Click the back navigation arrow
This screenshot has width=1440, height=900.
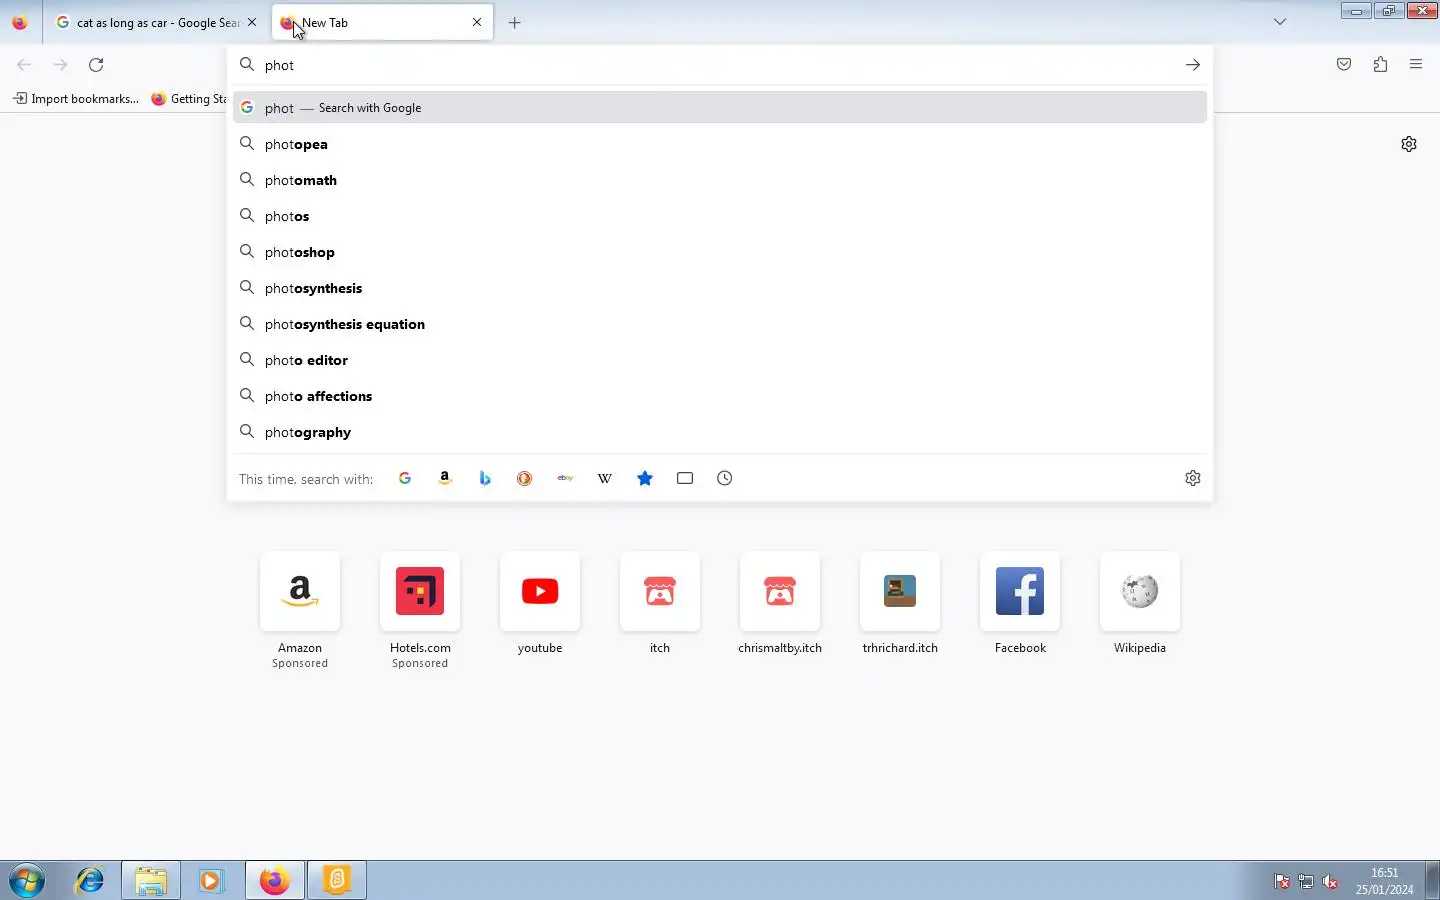24,65
